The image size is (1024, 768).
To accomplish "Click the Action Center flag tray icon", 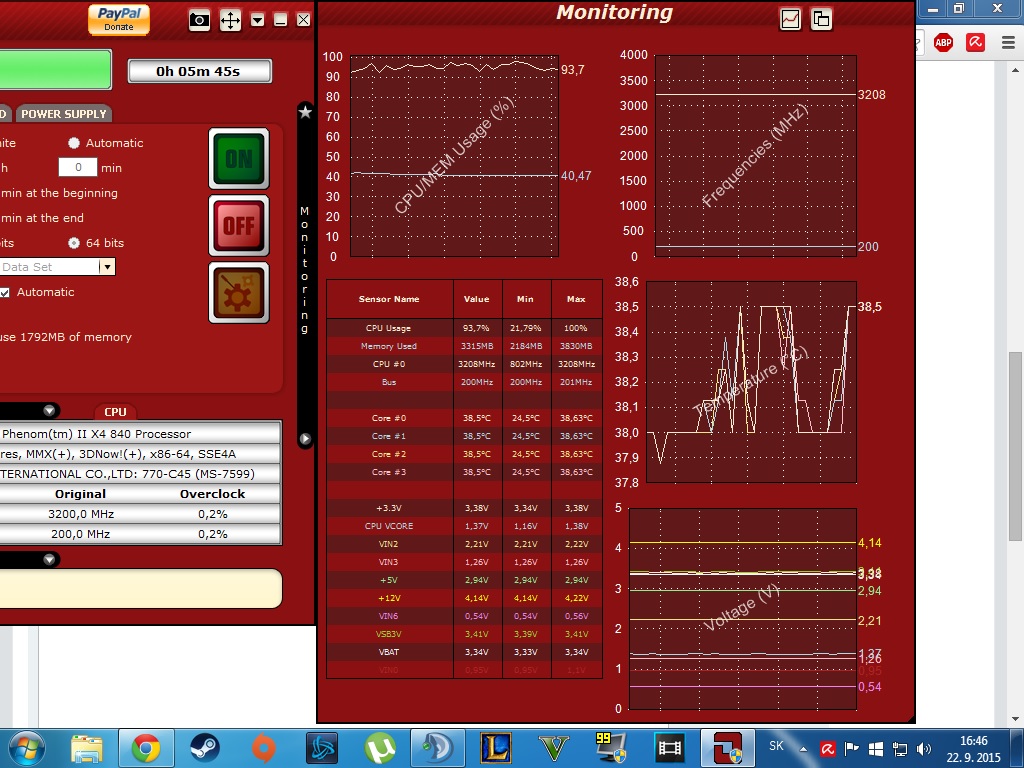I will pyautogui.click(x=852, y=749).
